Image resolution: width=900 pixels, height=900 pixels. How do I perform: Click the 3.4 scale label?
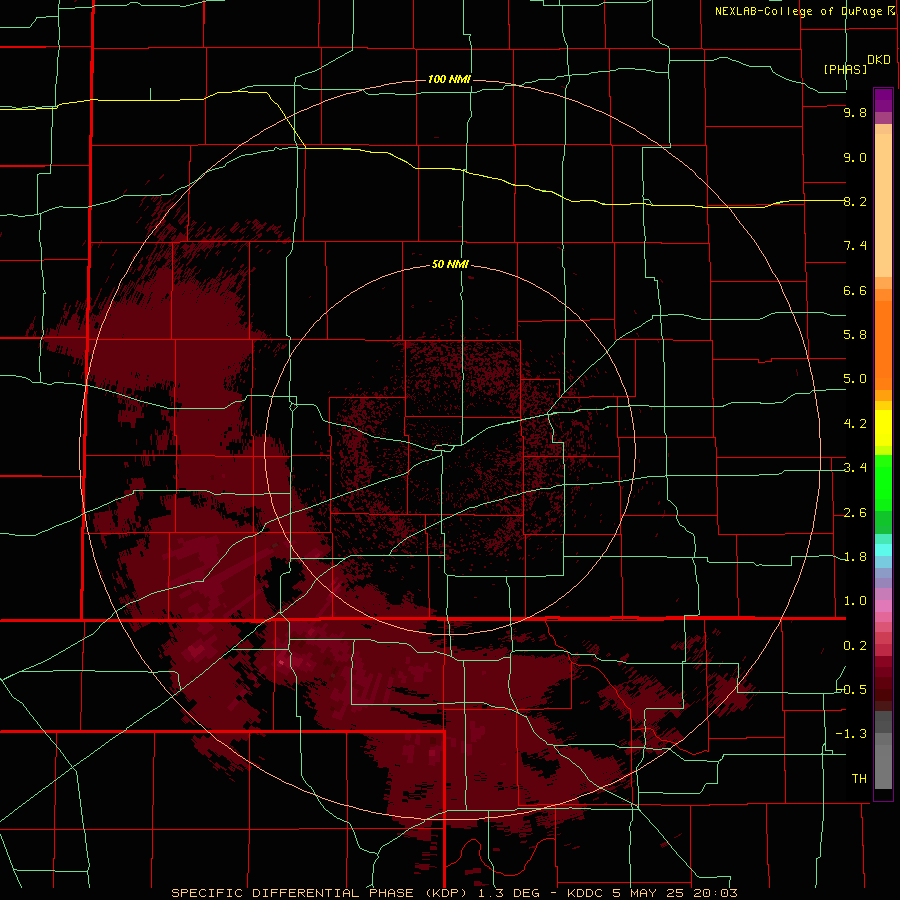click(x=855, y=468)
